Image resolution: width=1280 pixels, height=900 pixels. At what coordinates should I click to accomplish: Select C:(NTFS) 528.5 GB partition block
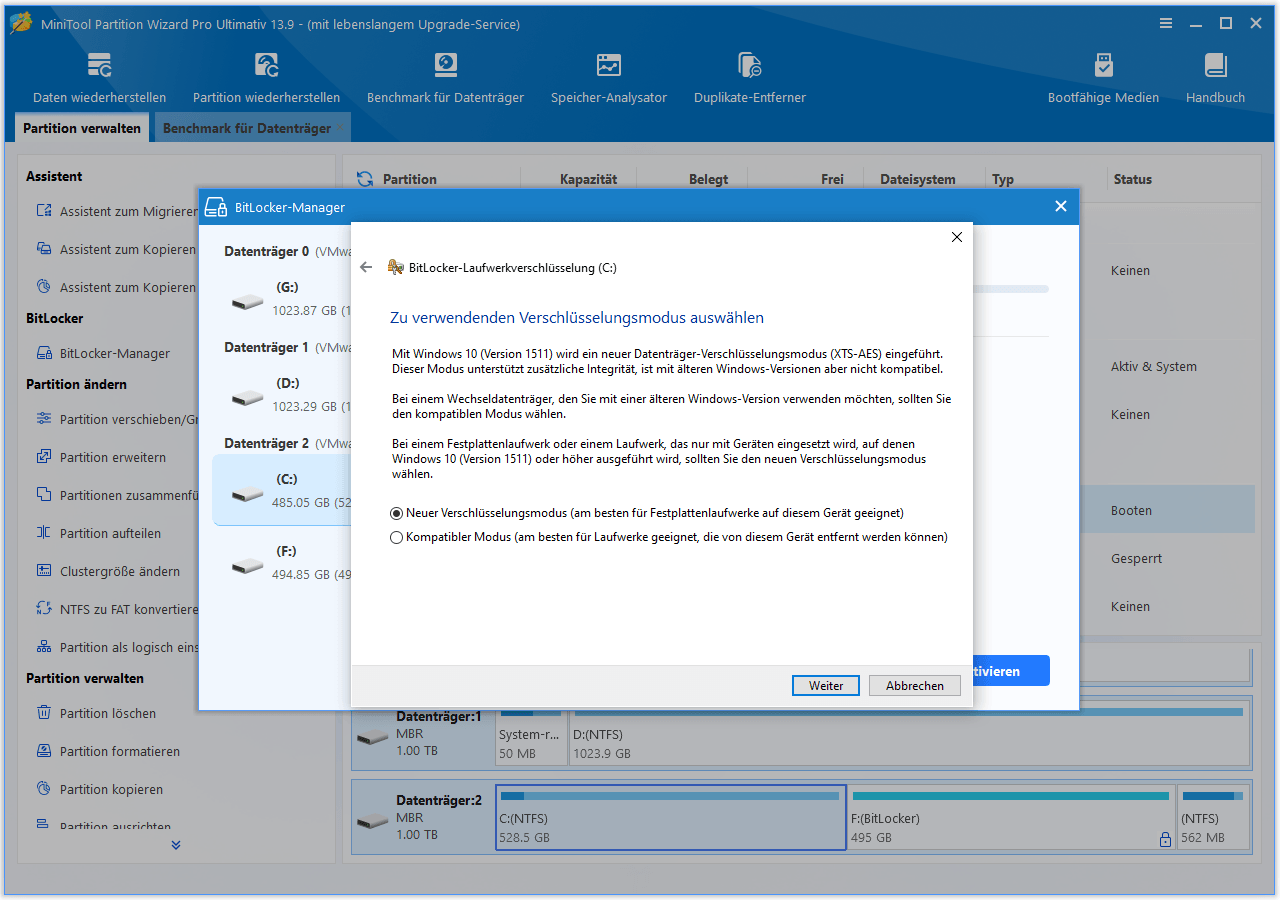pyautogui.click(x=671, y=817)
